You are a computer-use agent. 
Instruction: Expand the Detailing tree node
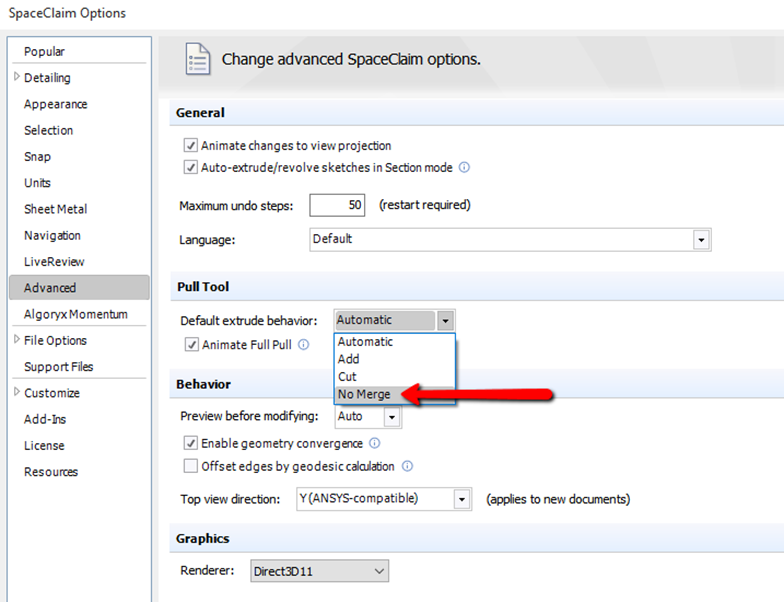coord(17,77)
